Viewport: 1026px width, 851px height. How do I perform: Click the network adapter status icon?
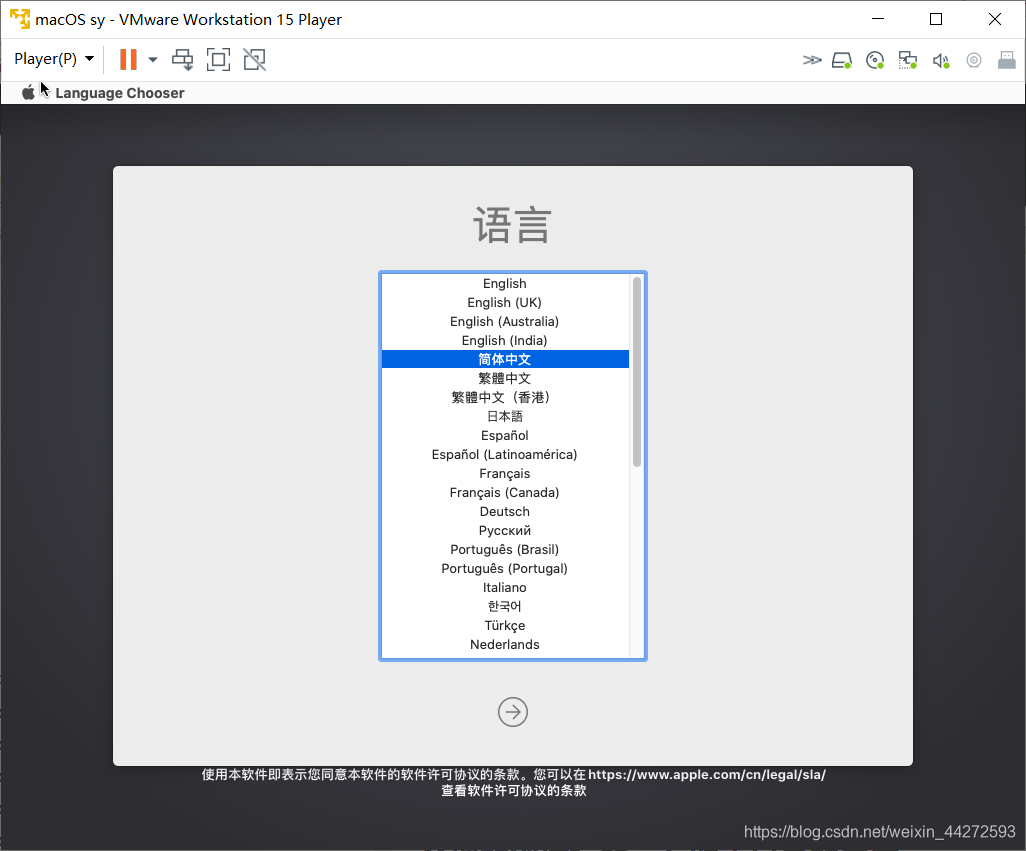coord(908,61)
